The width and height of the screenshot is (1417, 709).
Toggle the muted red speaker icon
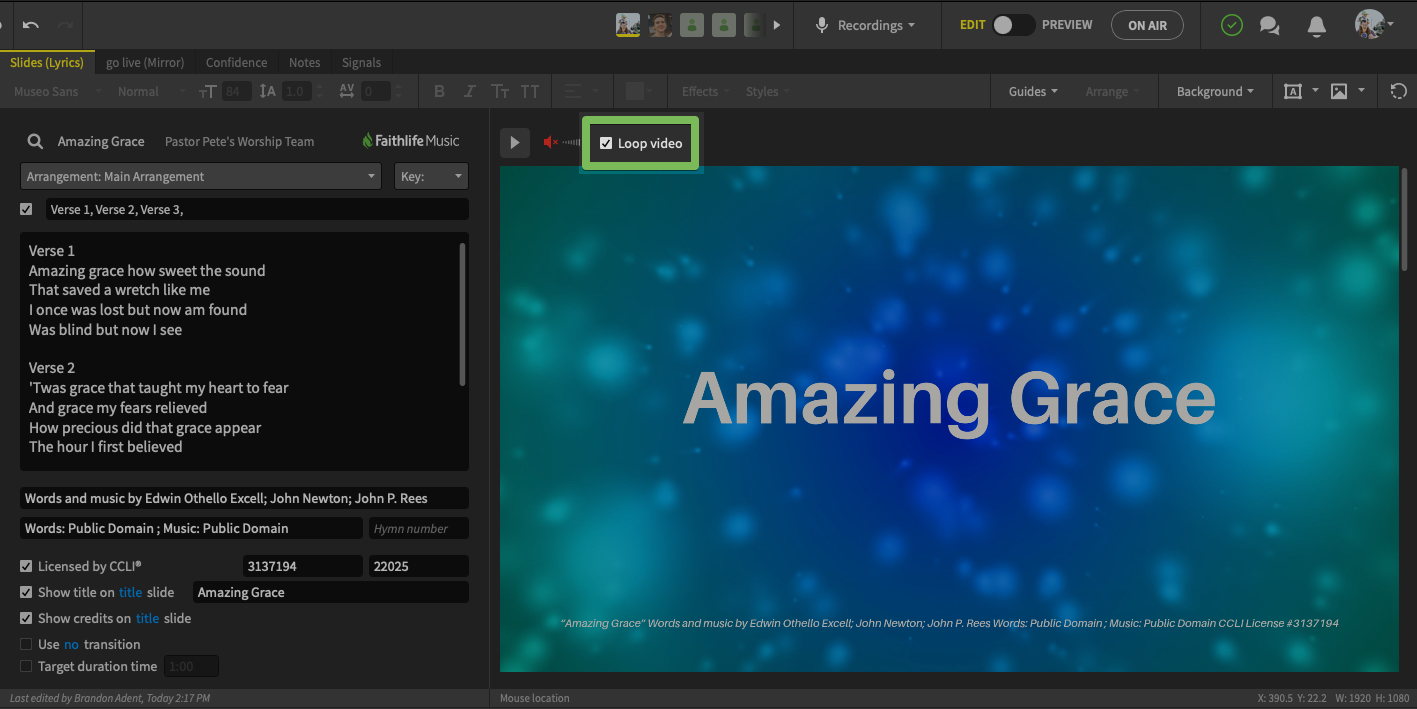tap(550, 143)
